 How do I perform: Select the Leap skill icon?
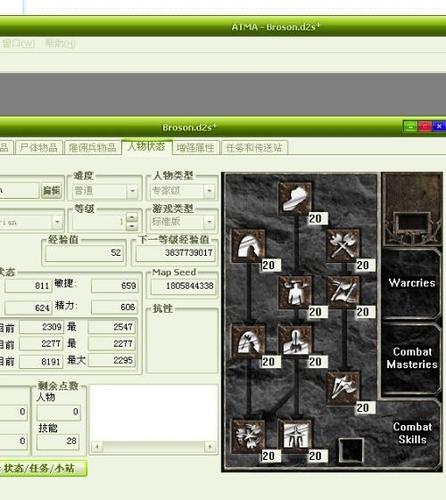coord(248,245)
